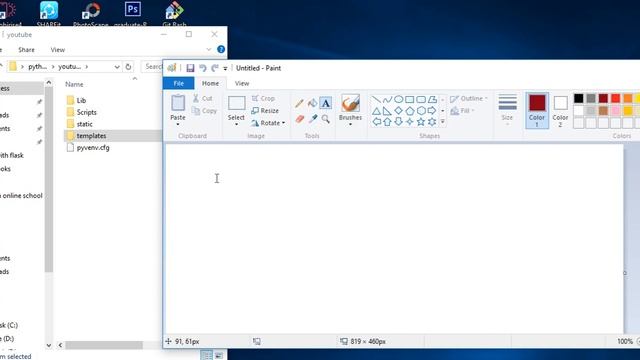
Task: Choose the Diamond shape
Action: click(x=398, y=111)
